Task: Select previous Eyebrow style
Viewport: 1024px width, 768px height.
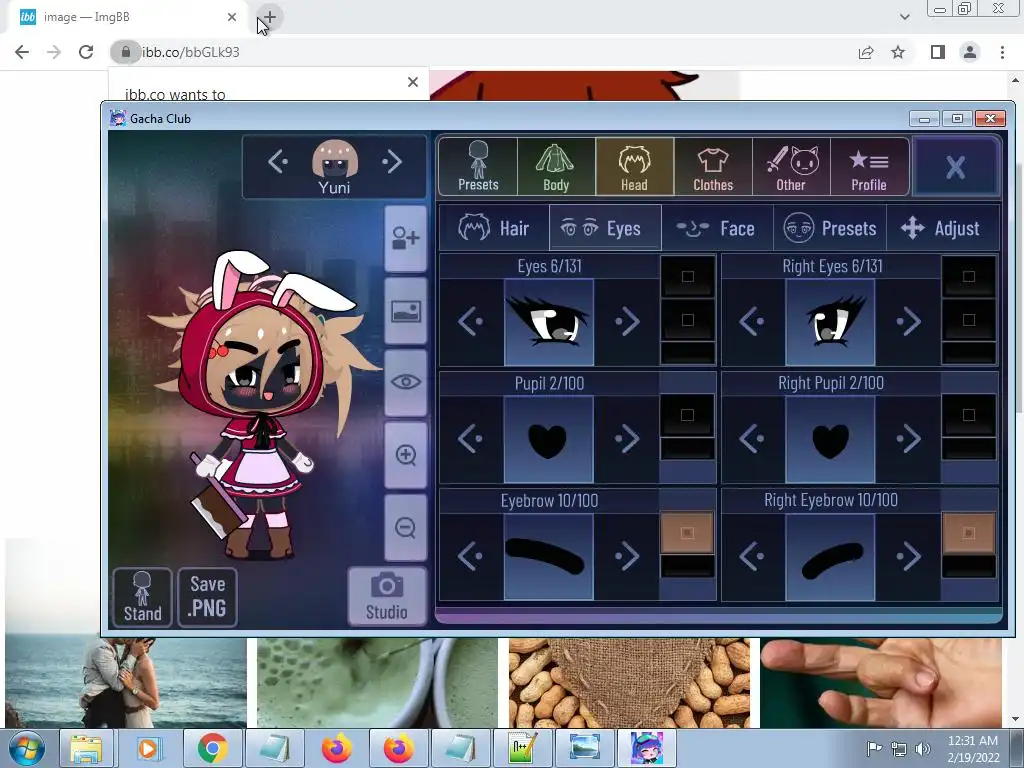Action: point(470,556)
